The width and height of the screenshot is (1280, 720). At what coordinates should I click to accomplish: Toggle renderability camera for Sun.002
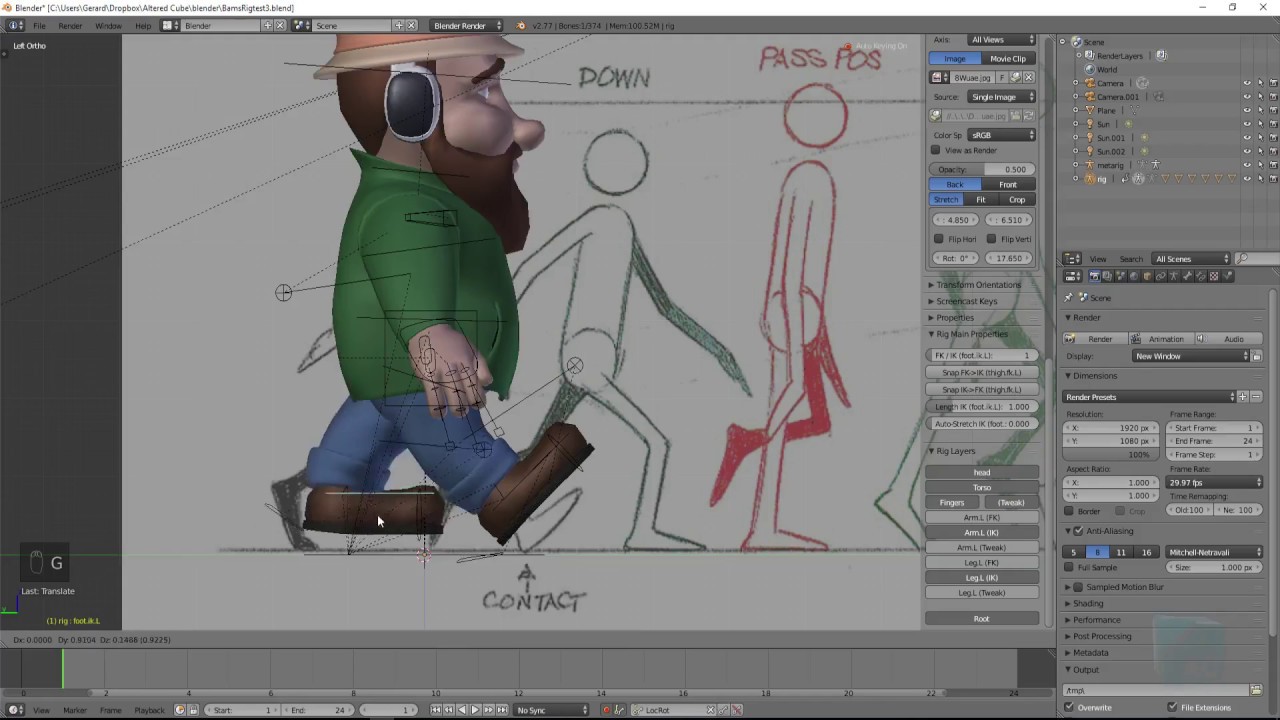(x=1273, y=152)
